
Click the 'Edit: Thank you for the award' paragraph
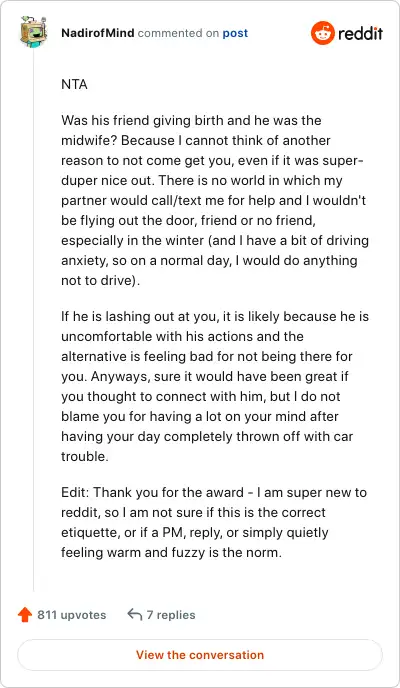pos(214,522)
